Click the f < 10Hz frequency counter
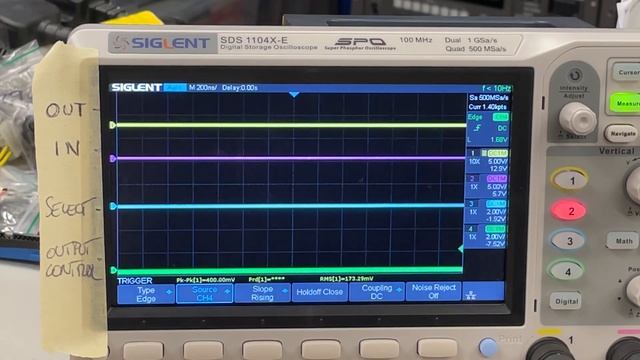Viewport: 640px width, 360px height. tap(496, 88)
